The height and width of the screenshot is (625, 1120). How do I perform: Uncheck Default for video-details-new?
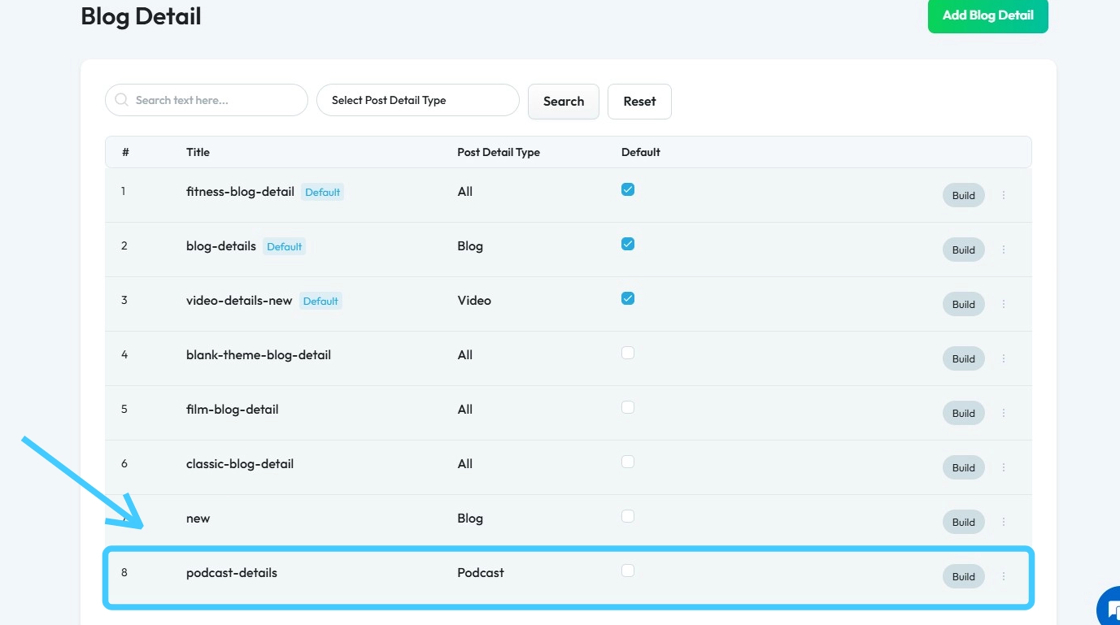(x=628, y=299)
